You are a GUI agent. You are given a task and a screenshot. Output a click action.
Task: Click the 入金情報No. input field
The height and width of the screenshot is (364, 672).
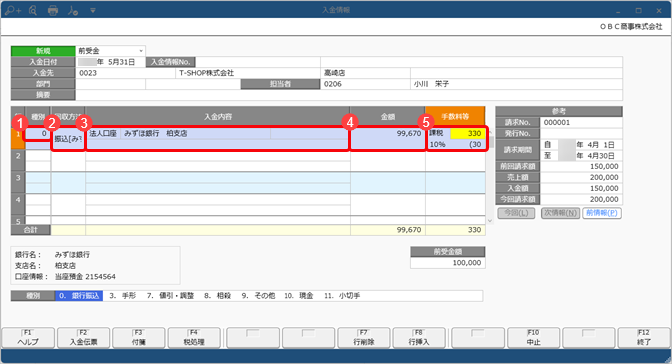pos(258,62)
